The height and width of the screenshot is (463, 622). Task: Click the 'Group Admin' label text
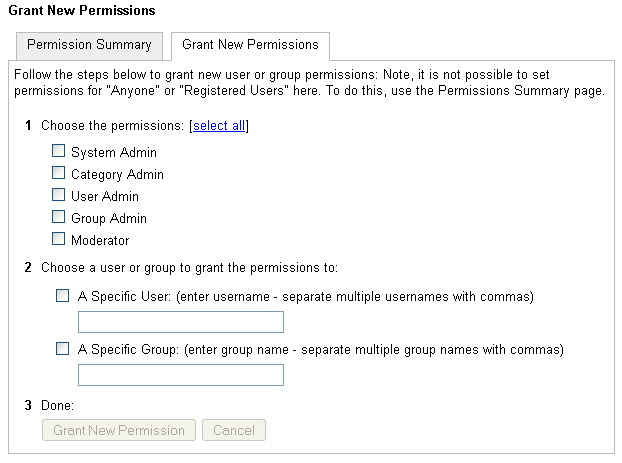(x=109, y=219)
